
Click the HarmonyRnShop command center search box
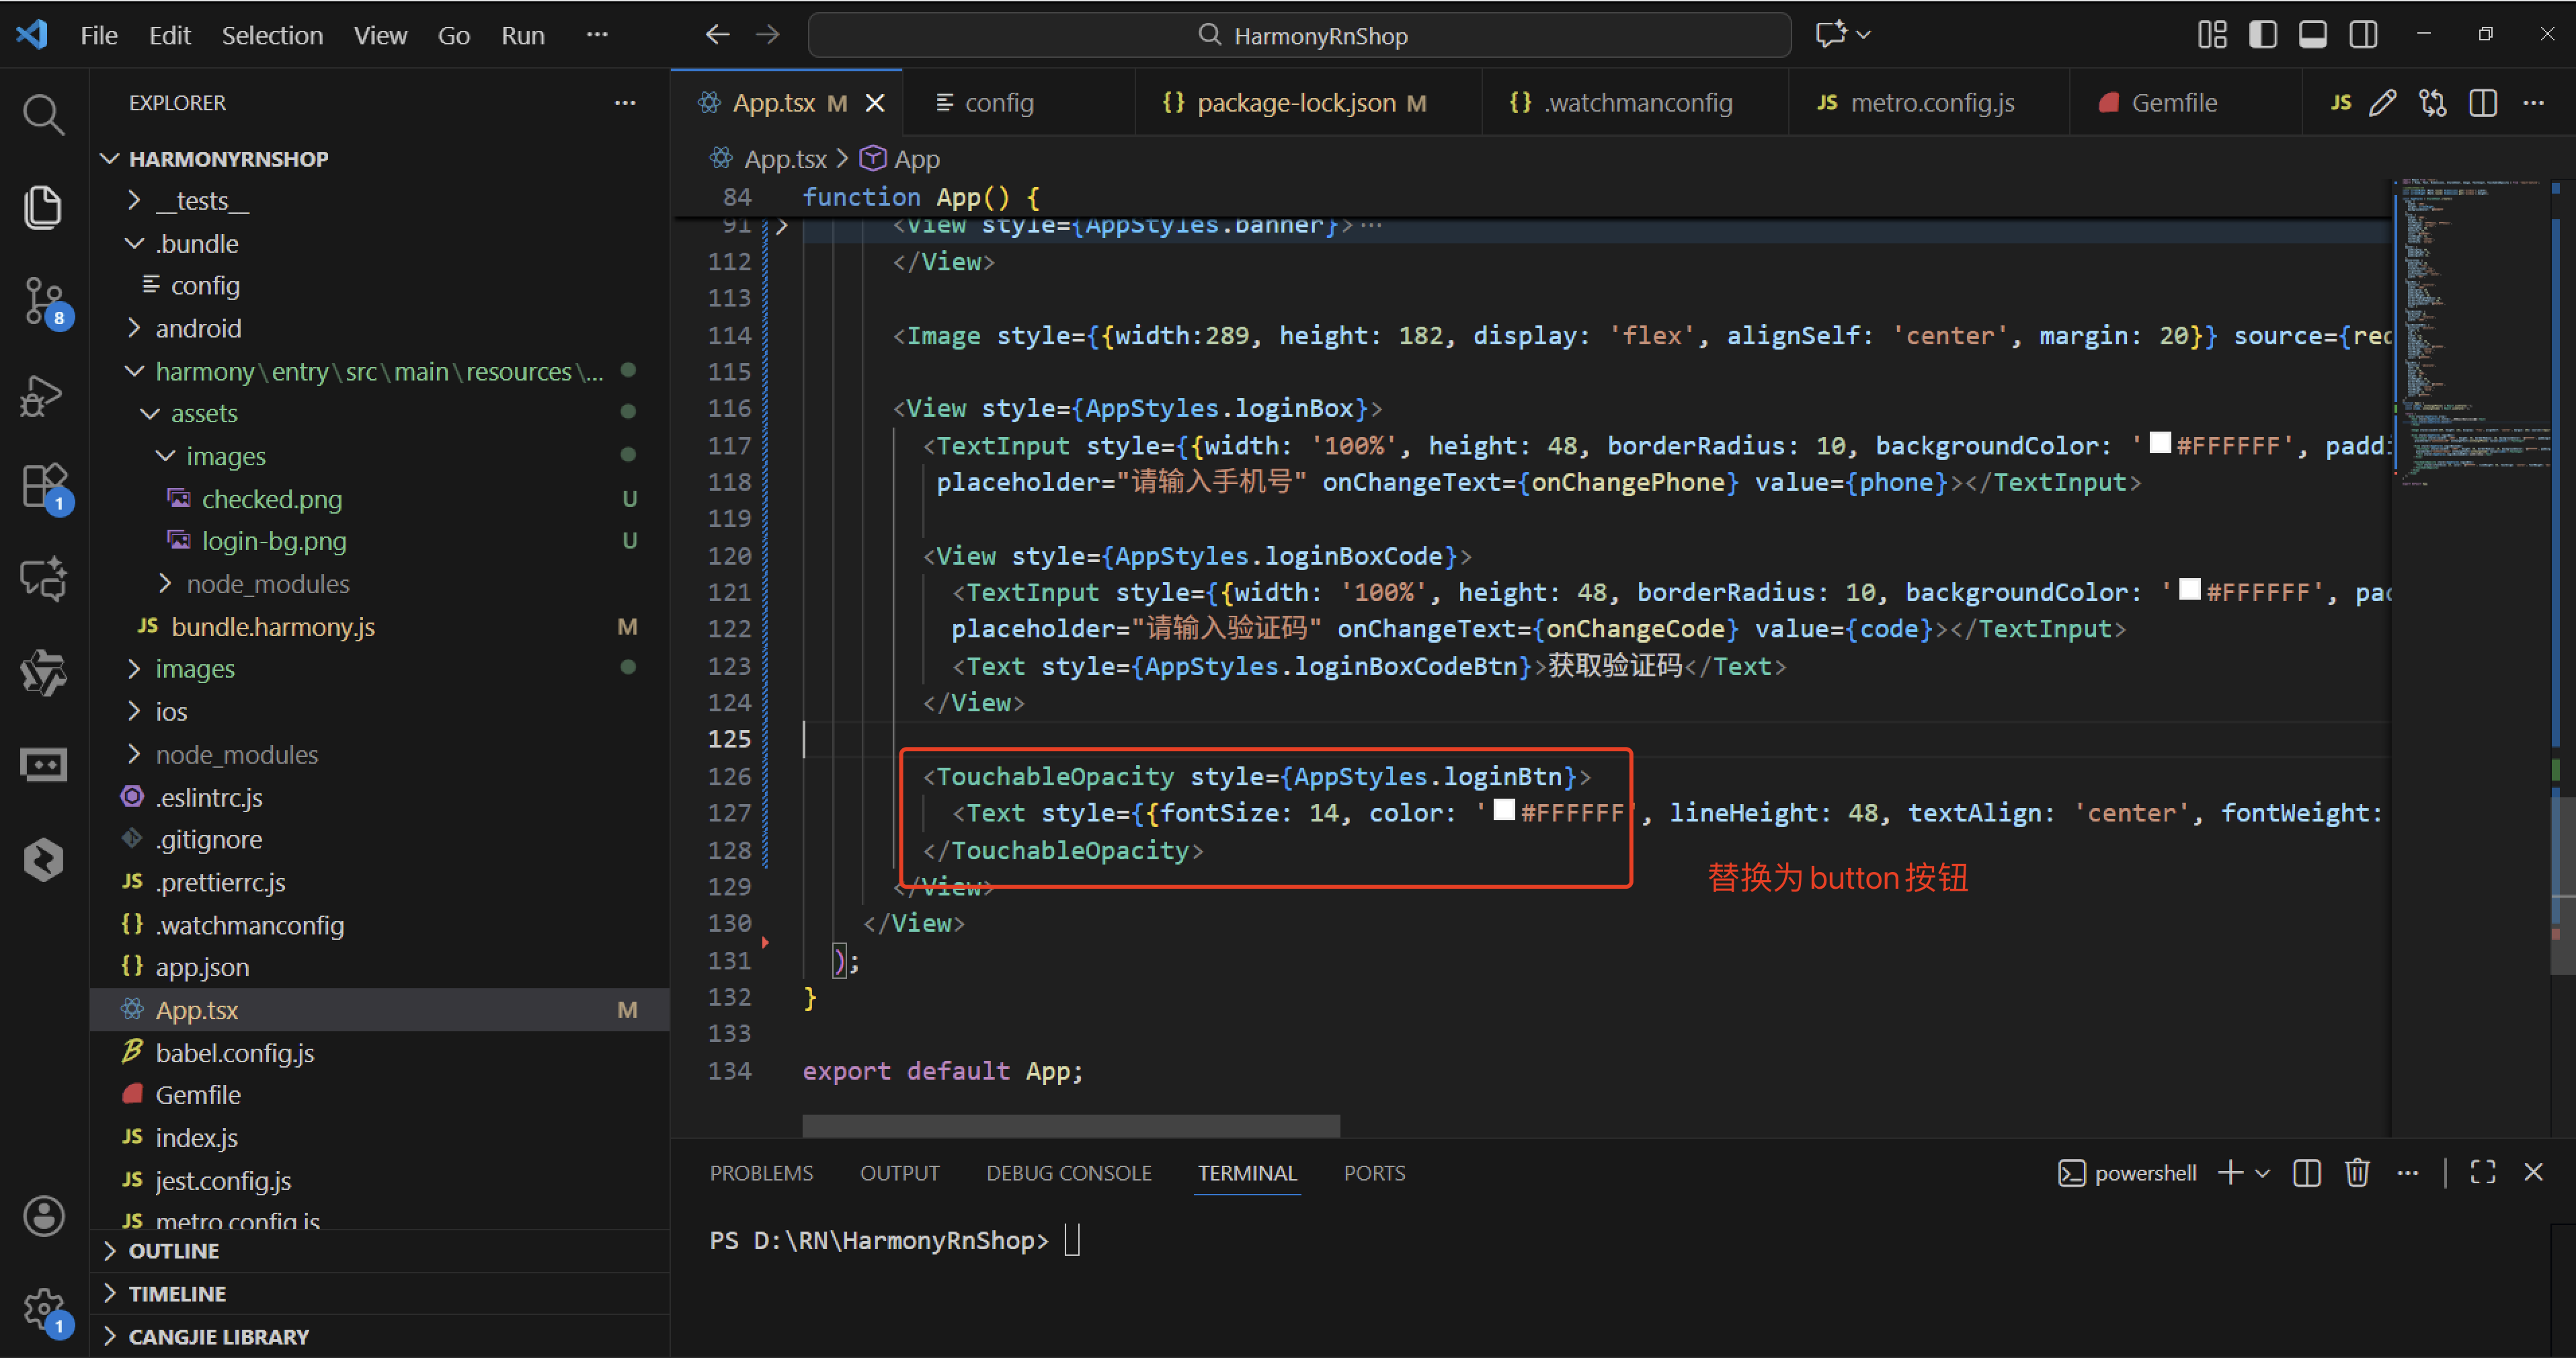point(1300,35)
